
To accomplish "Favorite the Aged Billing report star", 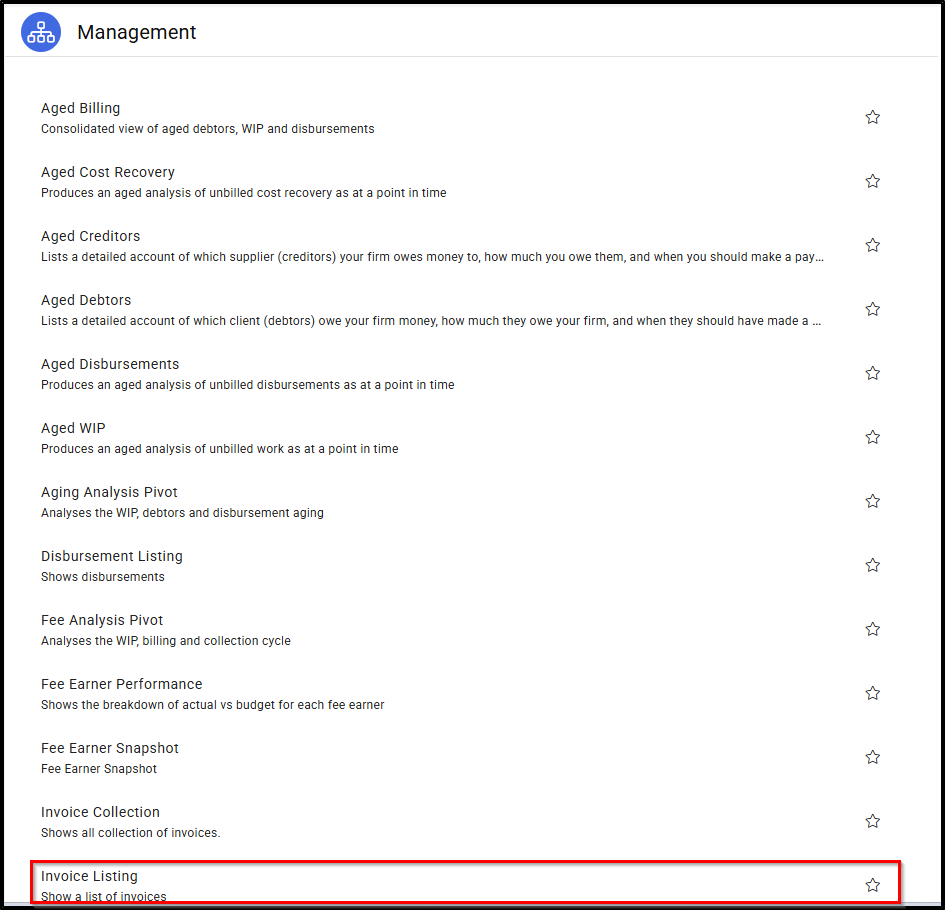I will (872, 117).
